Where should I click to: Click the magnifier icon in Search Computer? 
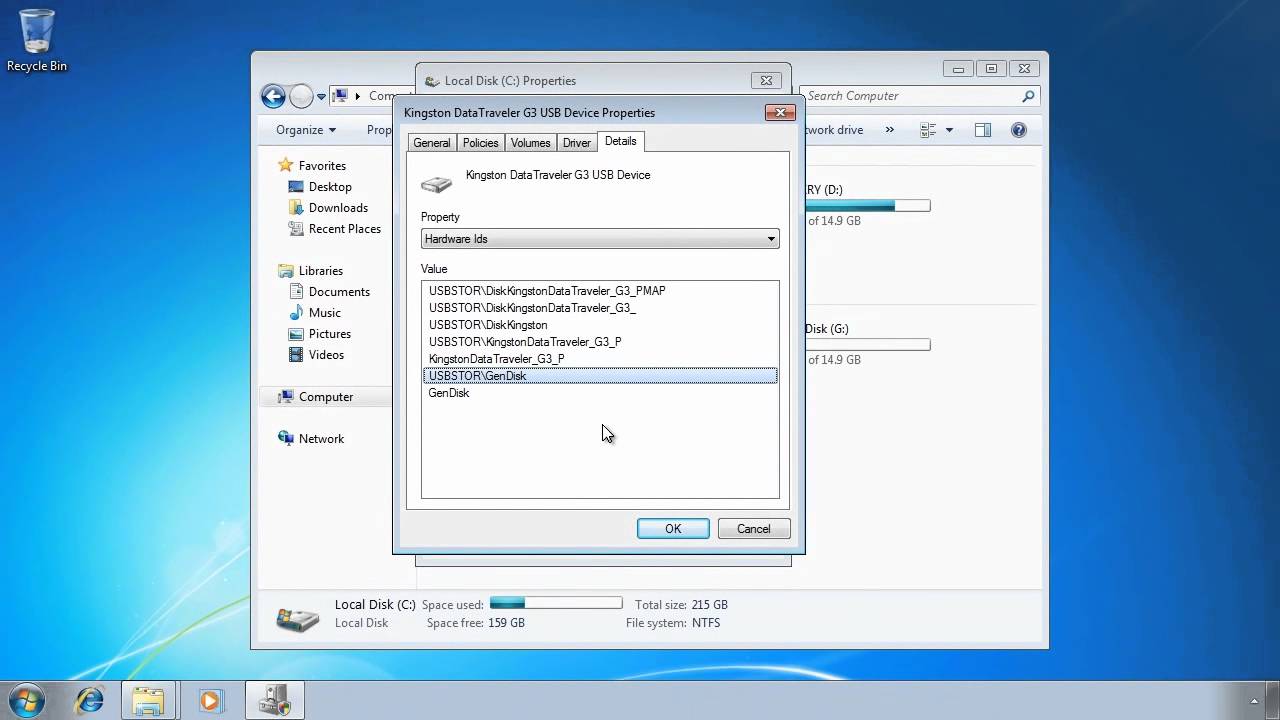[x=1028, y=96]
